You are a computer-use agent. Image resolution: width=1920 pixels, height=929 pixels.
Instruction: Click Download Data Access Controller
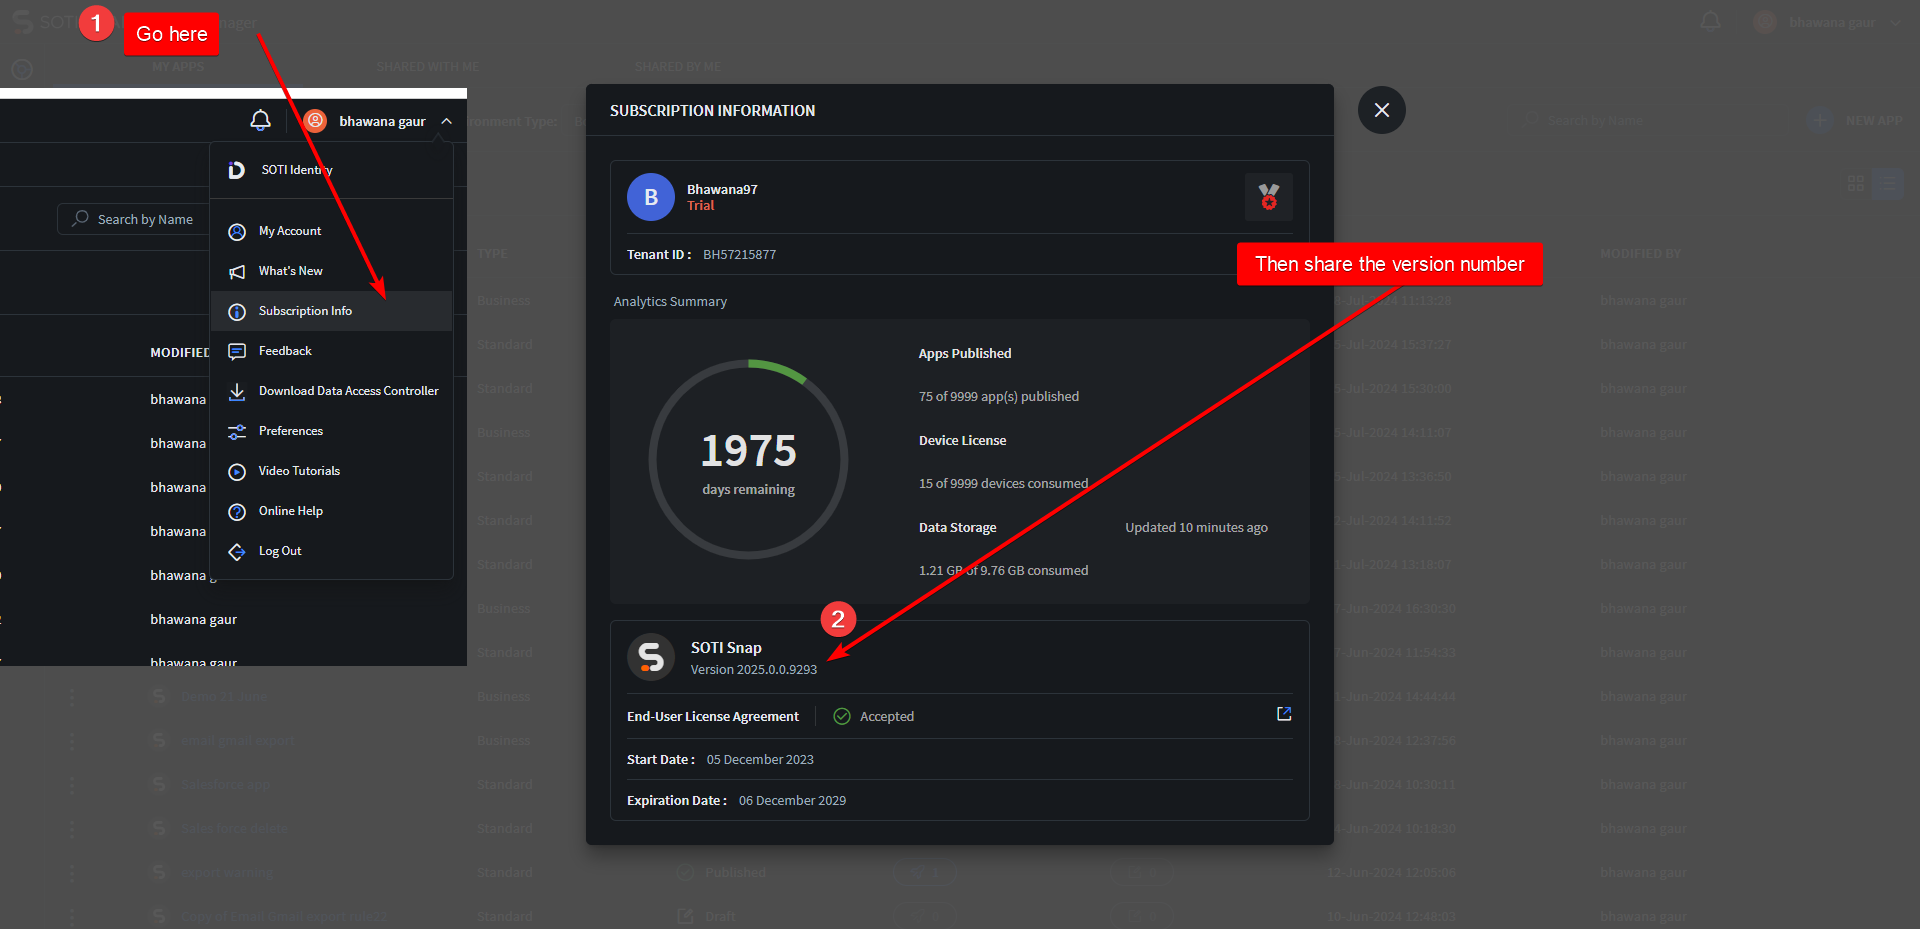coord(348,391)
